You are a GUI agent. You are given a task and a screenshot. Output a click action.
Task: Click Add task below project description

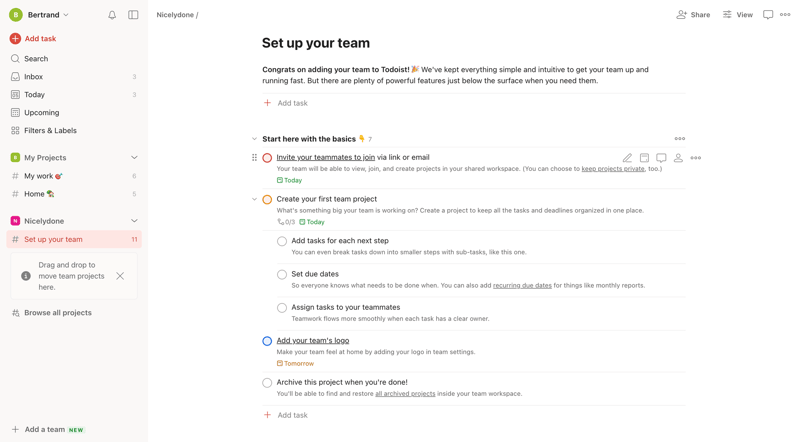pyautogui.click(x=286, y=103)
